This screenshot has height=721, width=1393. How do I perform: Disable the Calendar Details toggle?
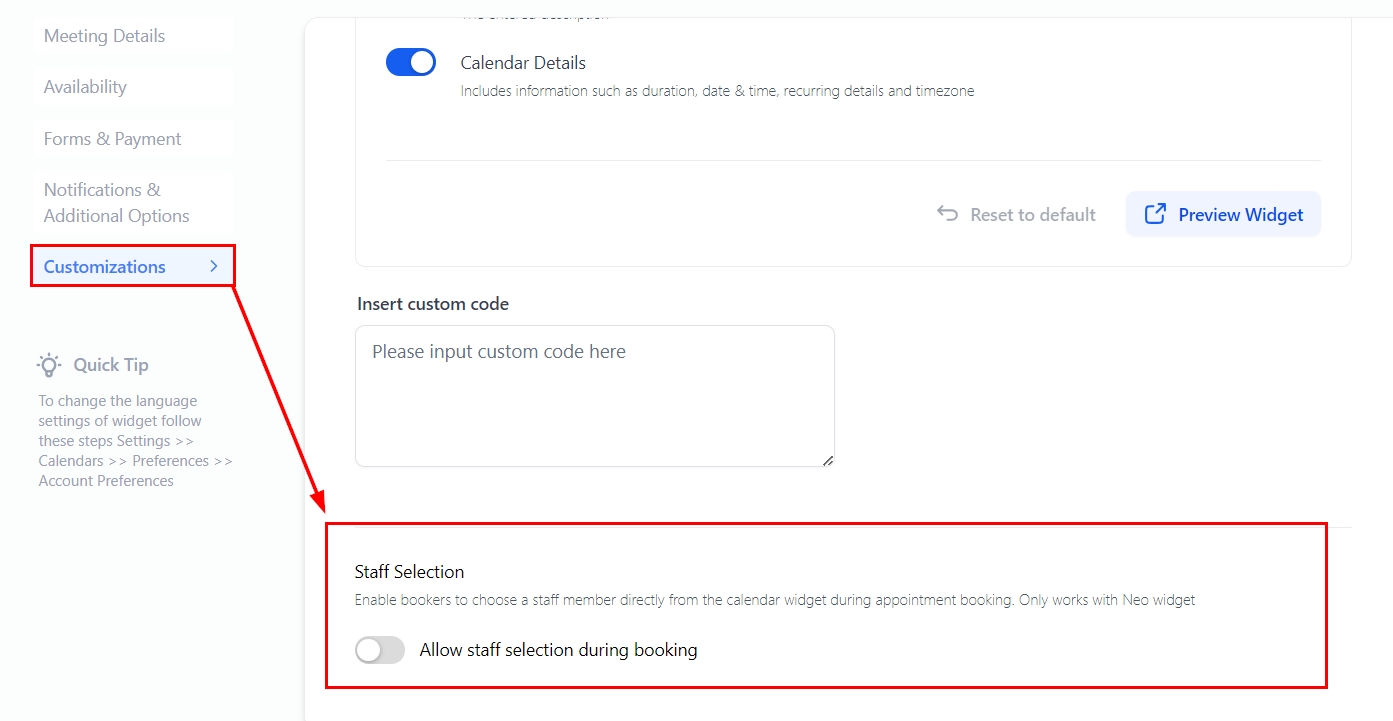411,62
